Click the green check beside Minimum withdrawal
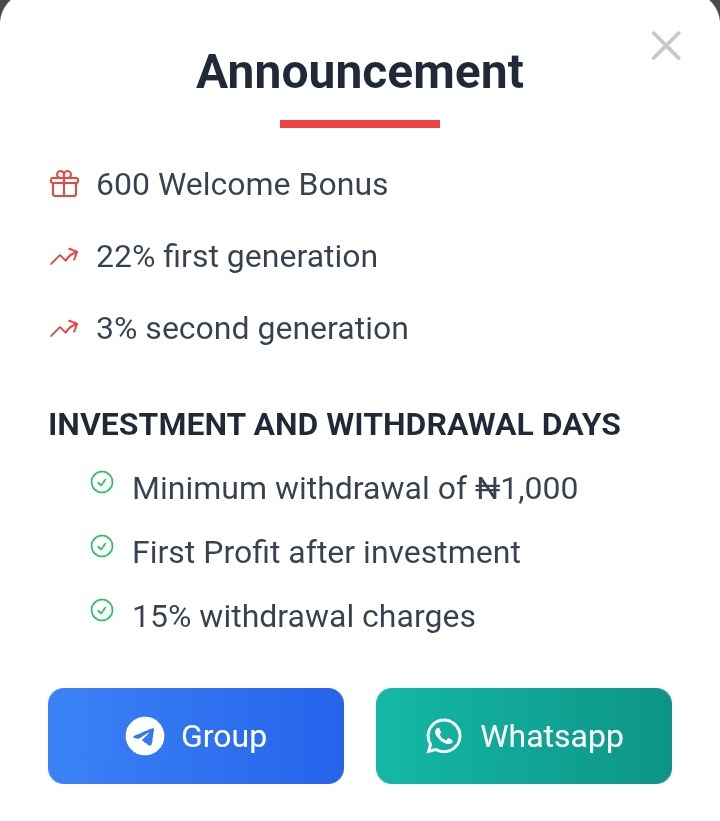The height and width of the screenshot is (821, 720). (x=102, y=482)
